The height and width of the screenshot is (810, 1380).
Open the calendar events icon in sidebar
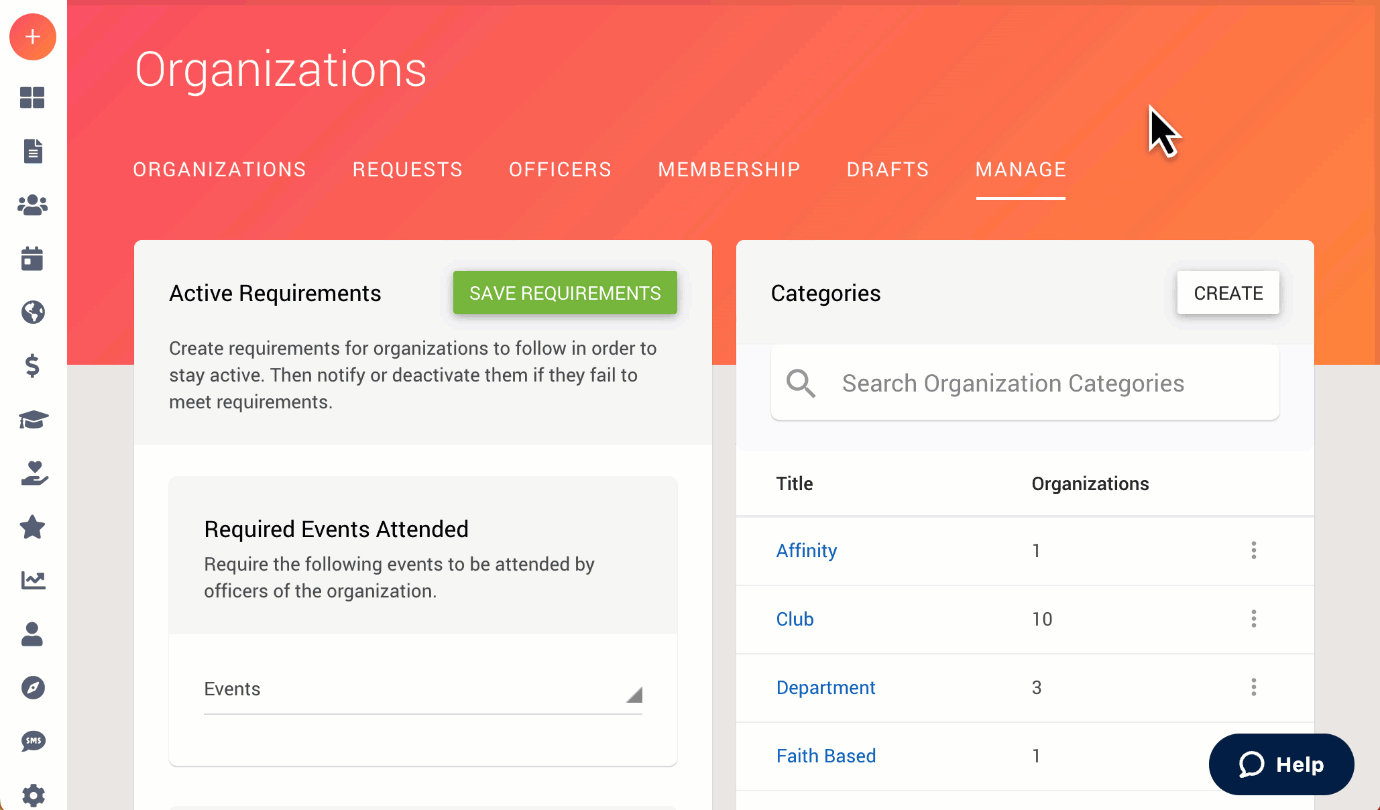[x=33, y=259]
